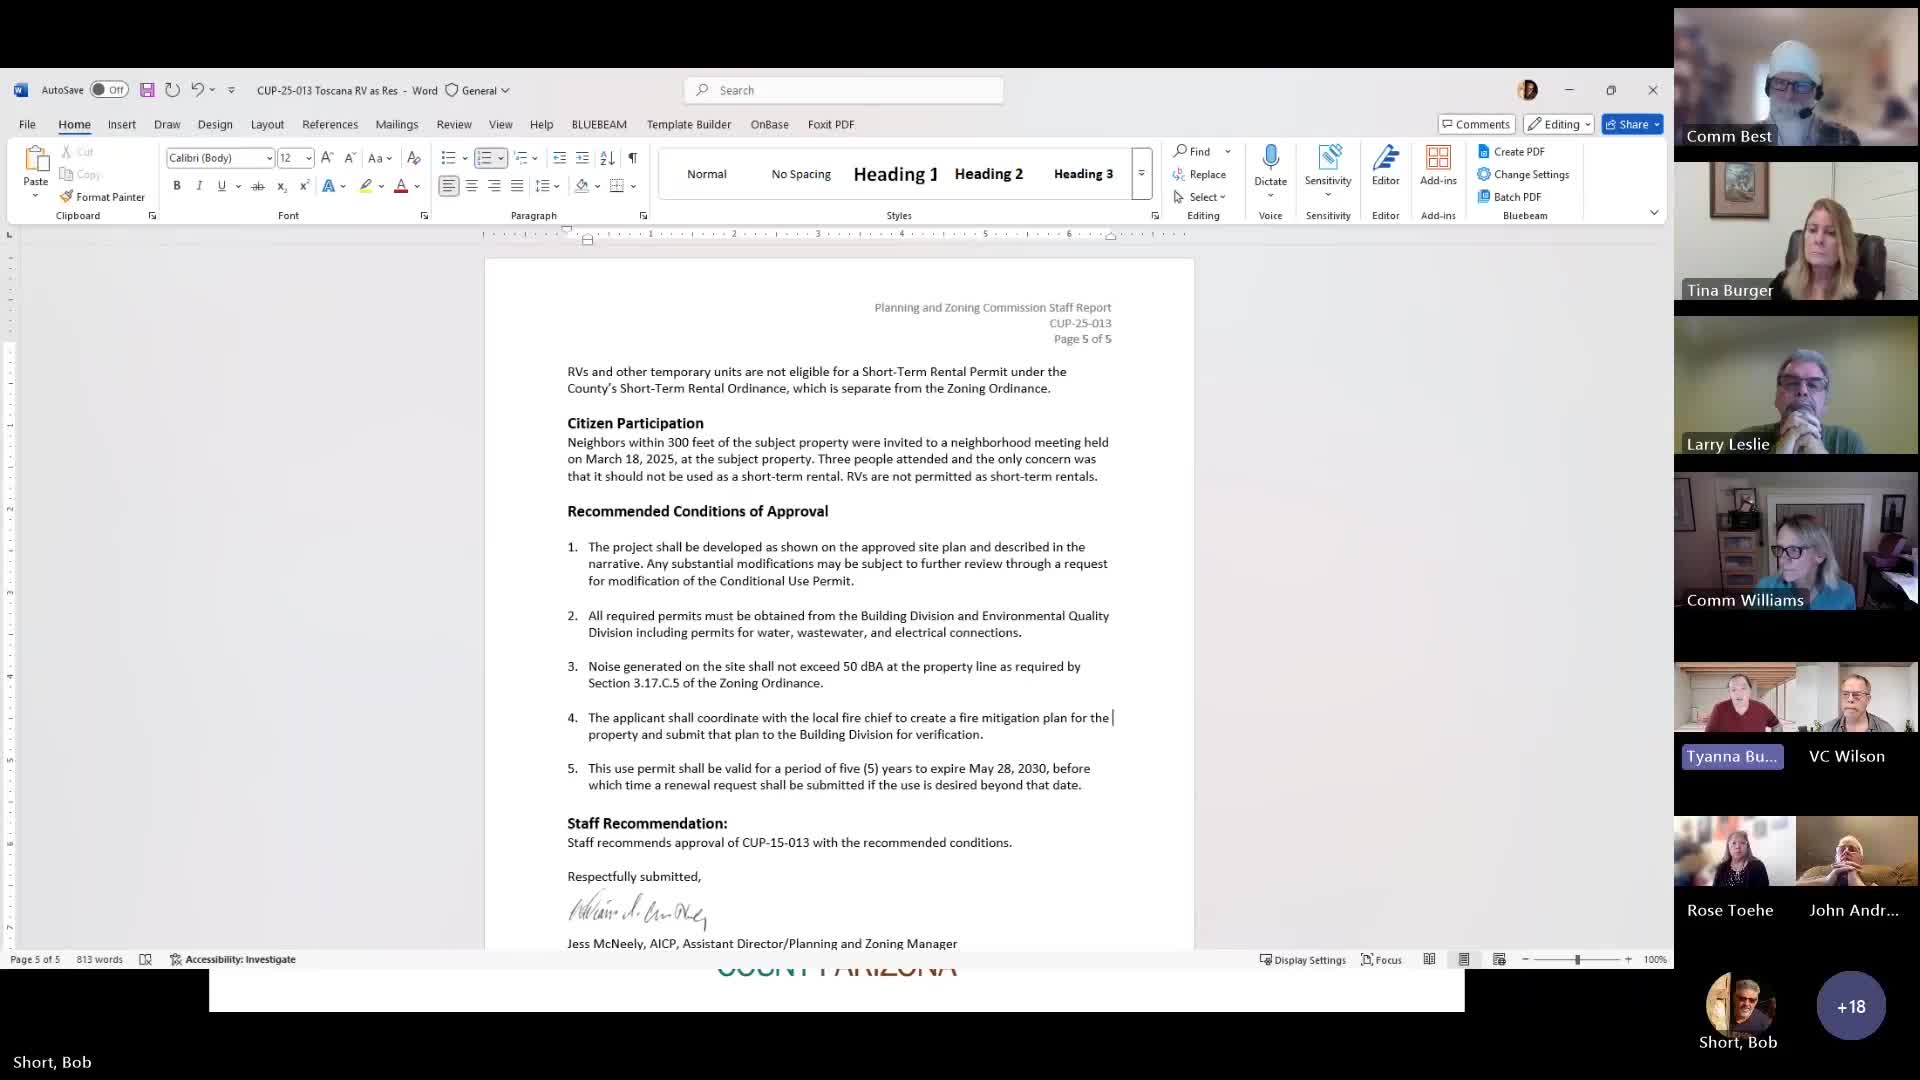Click in the Search box

pos(844,90)
